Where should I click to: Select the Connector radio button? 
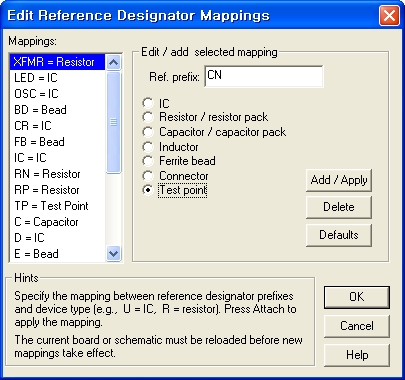click(148, 176)
